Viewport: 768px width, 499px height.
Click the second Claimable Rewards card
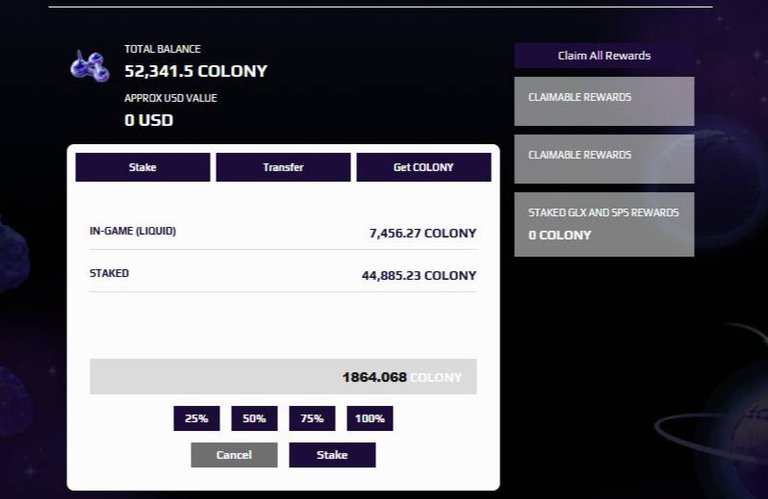tap(604, 159)
